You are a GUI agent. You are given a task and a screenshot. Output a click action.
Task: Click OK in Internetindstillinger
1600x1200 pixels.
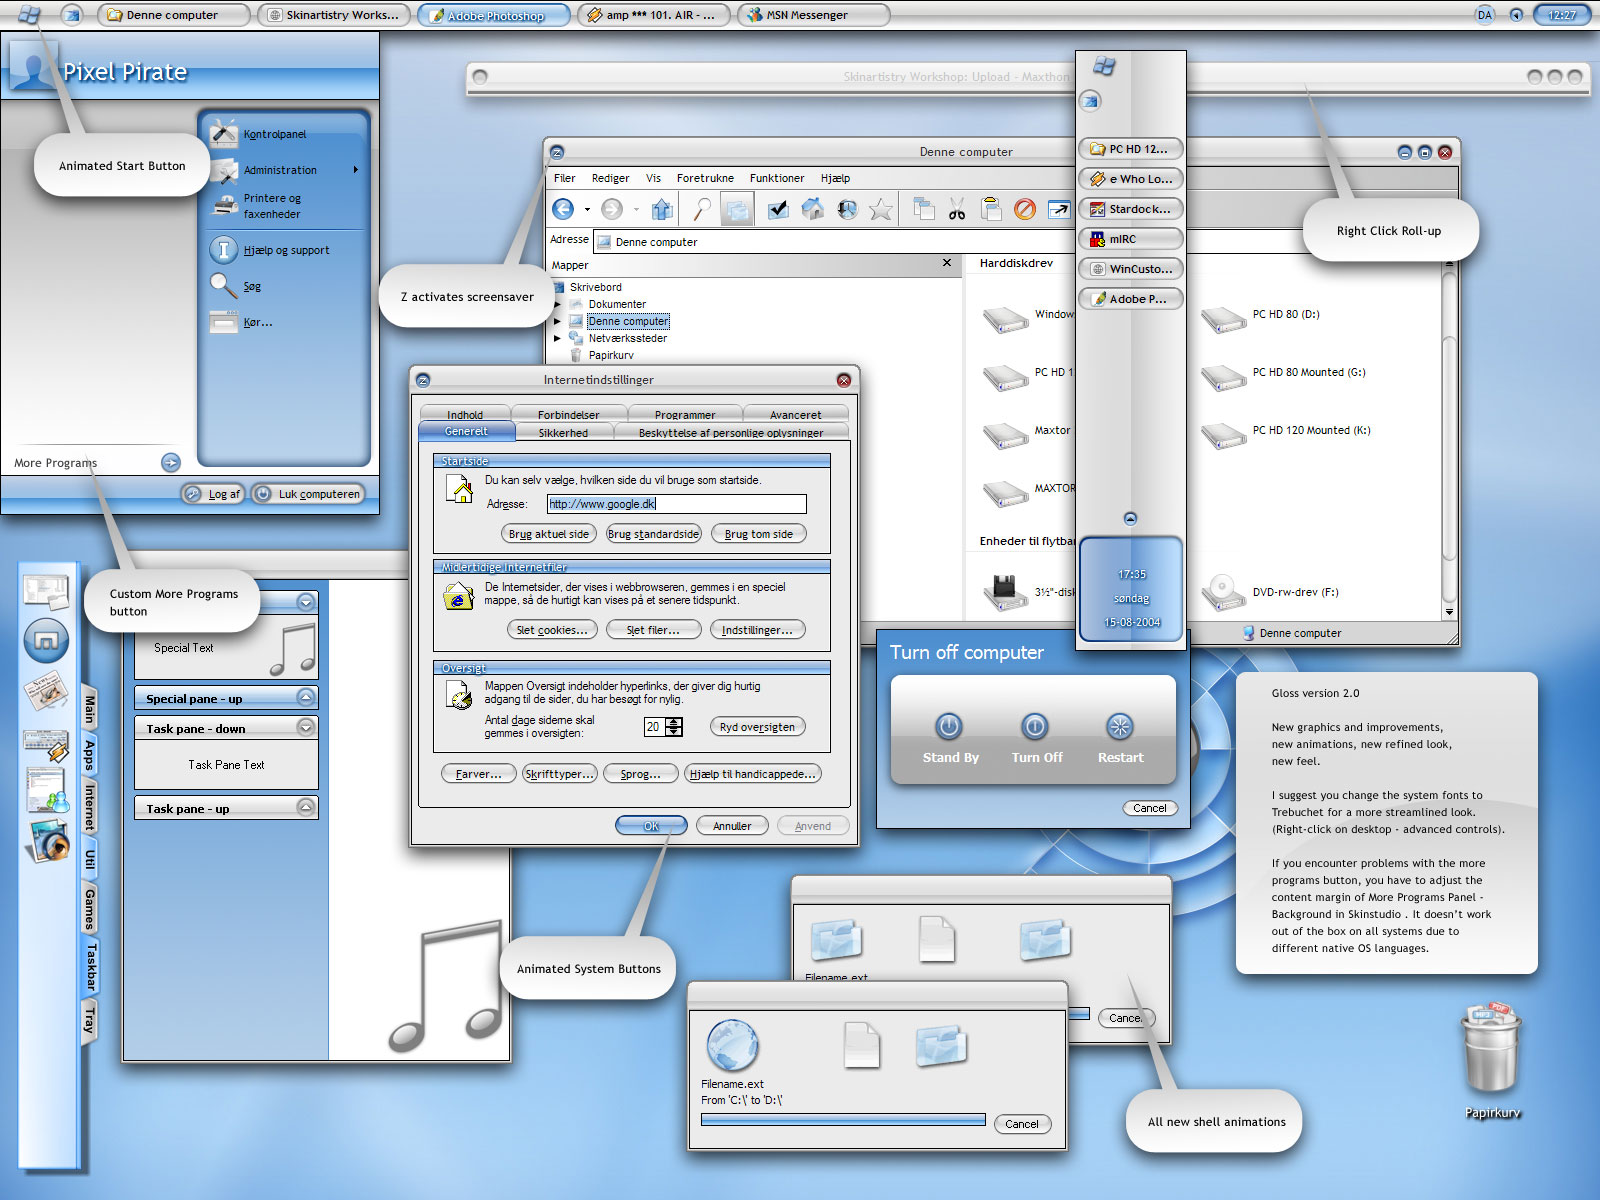coord(651,826)
